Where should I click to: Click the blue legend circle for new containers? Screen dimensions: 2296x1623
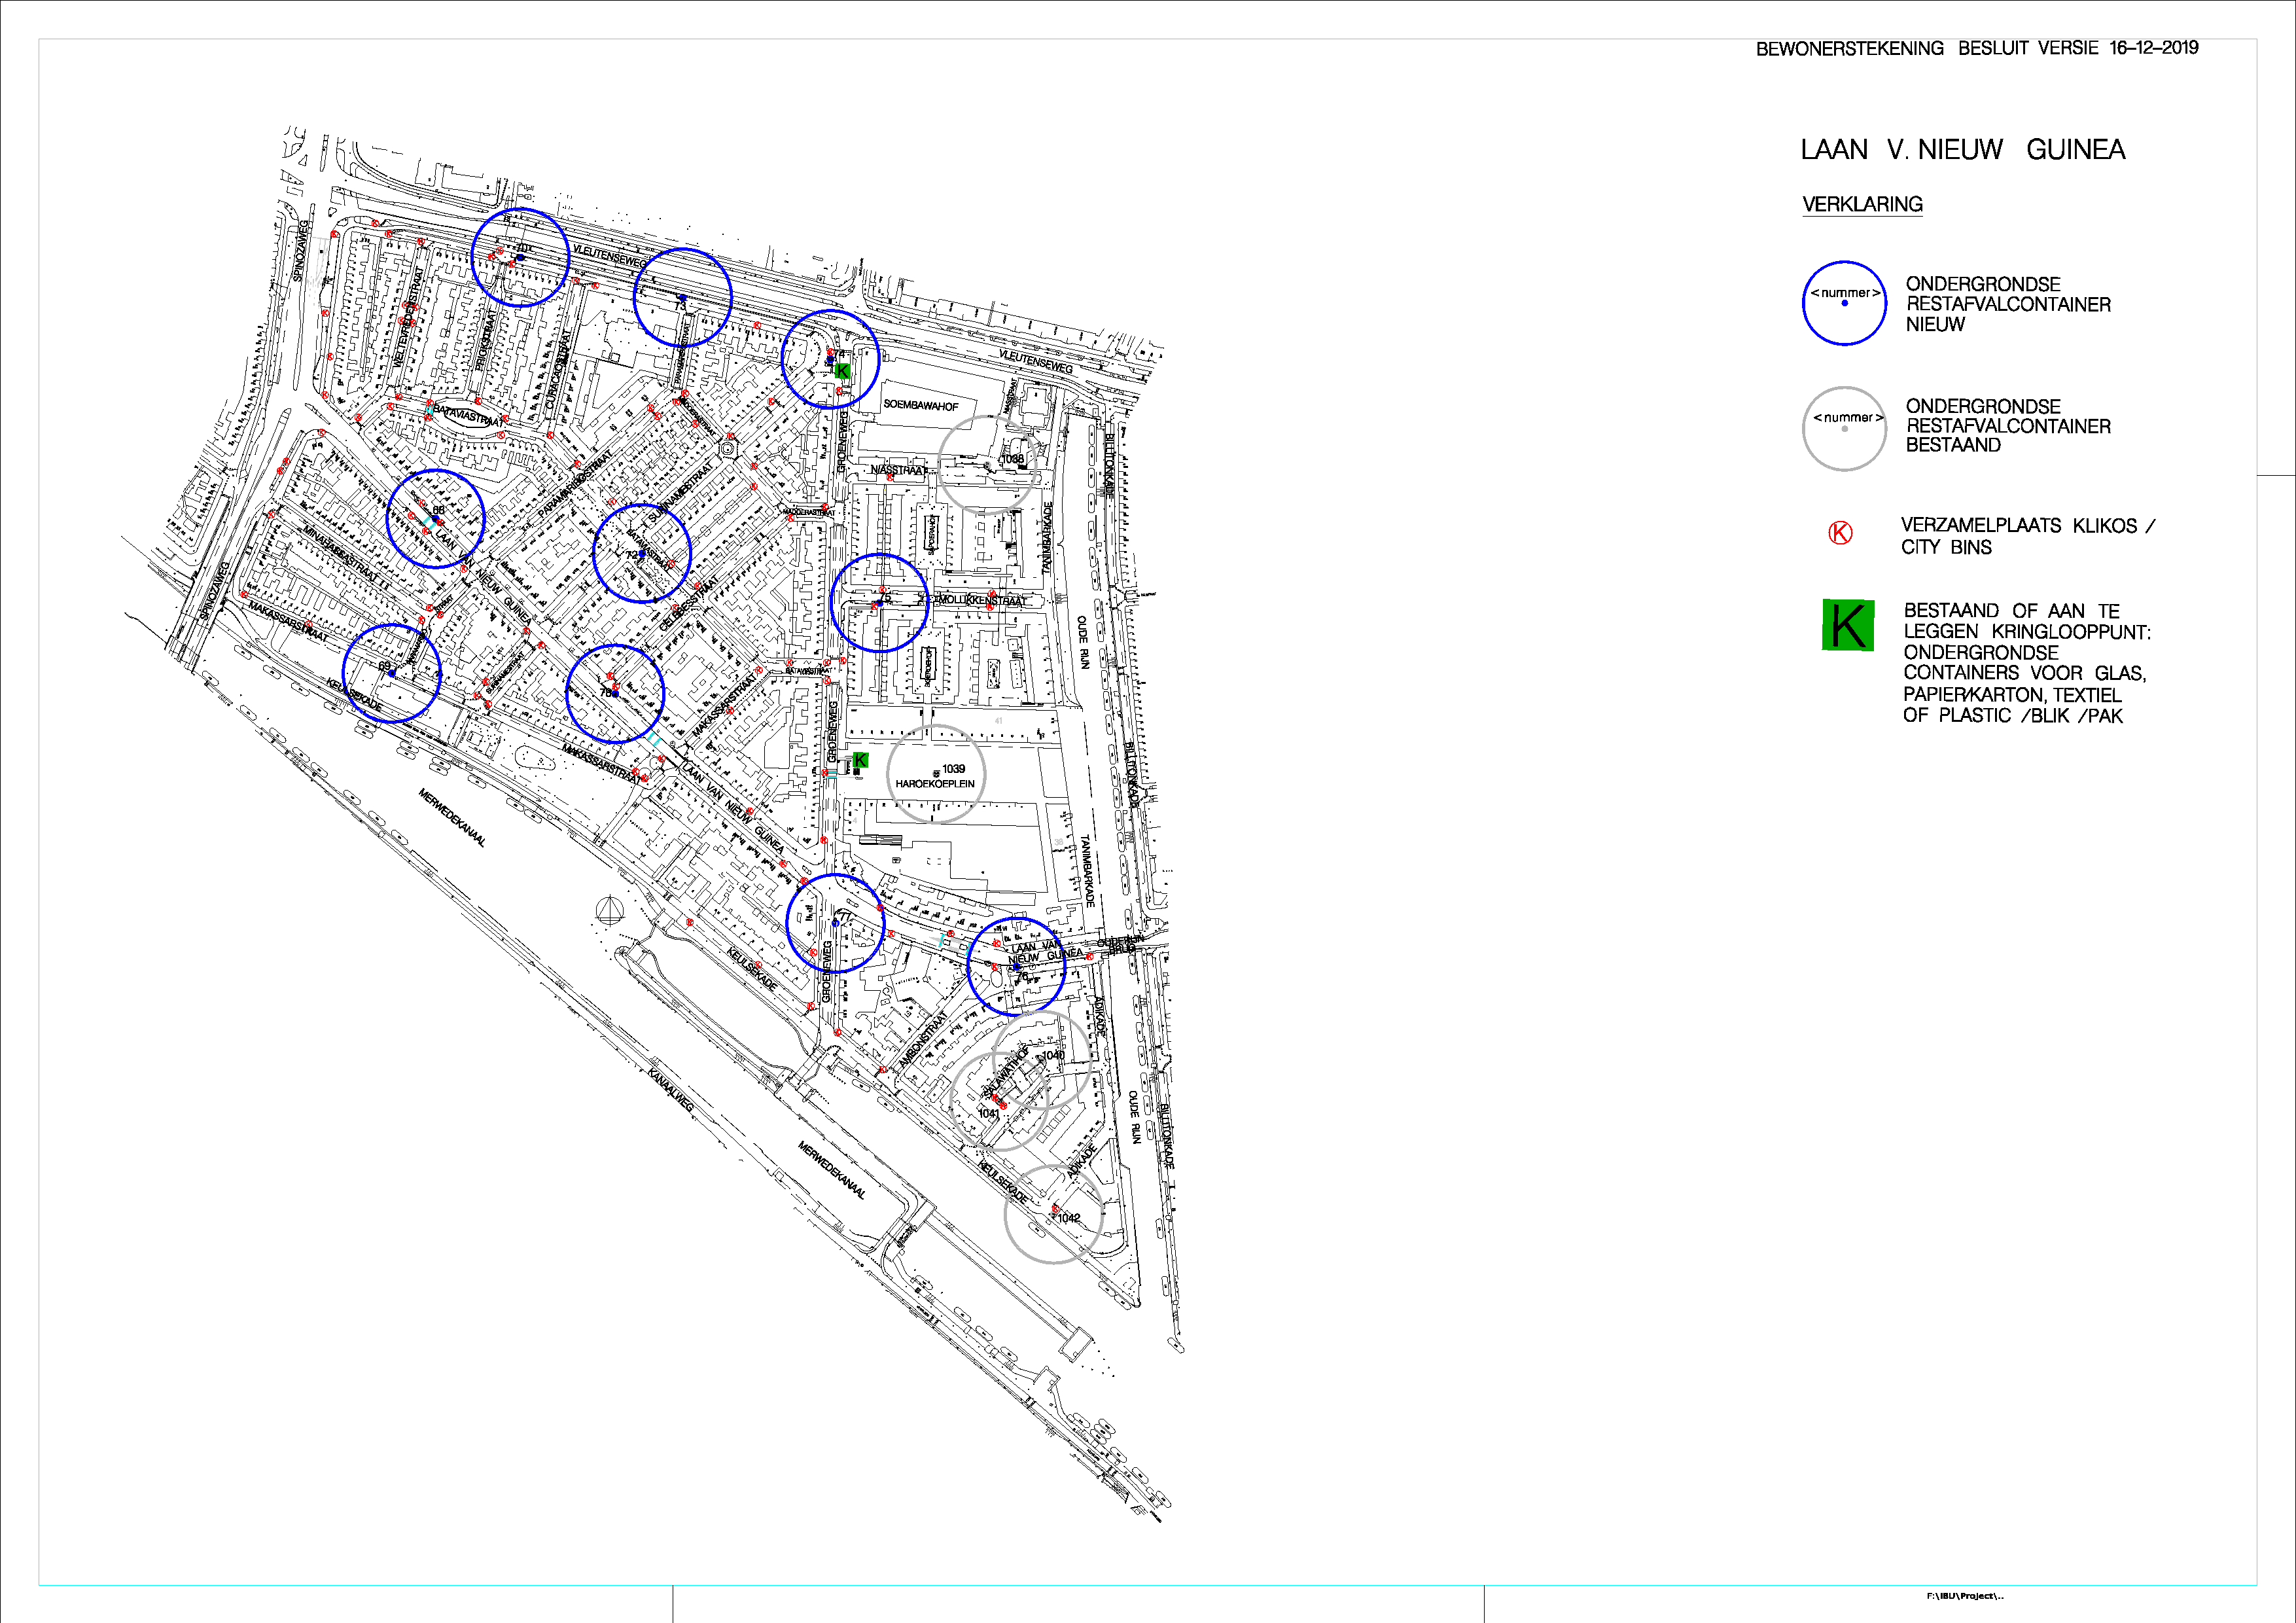[x=1844, y=303]
